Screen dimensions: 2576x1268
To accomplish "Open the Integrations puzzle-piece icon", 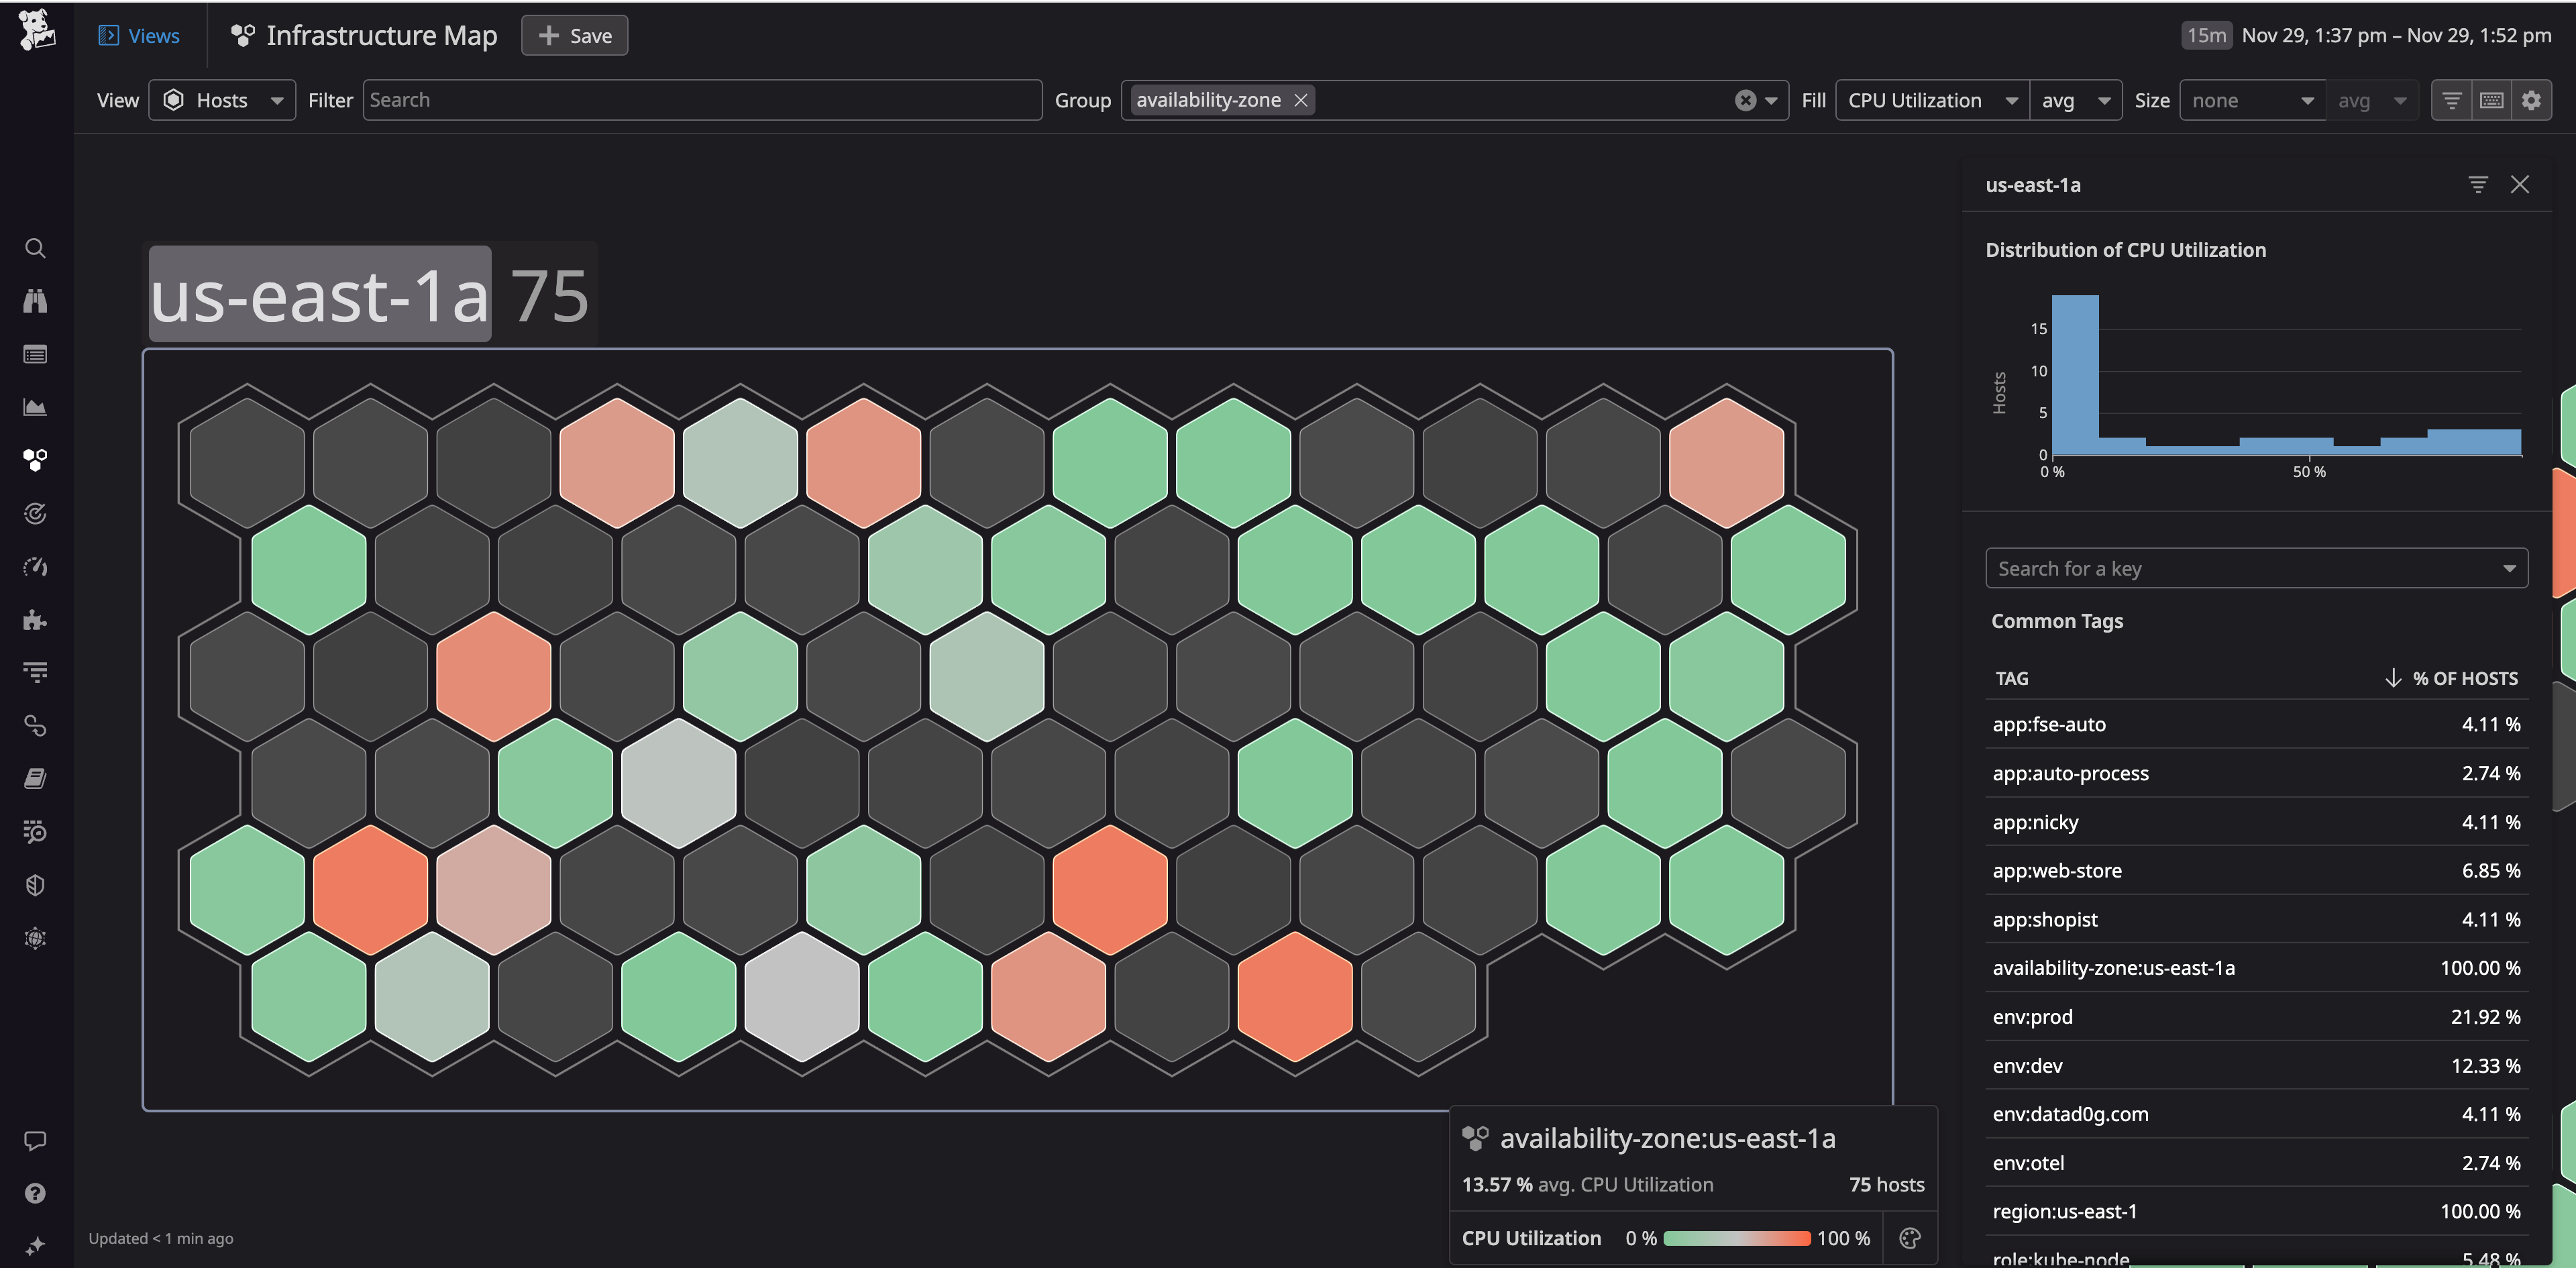I will pos(35,620).
